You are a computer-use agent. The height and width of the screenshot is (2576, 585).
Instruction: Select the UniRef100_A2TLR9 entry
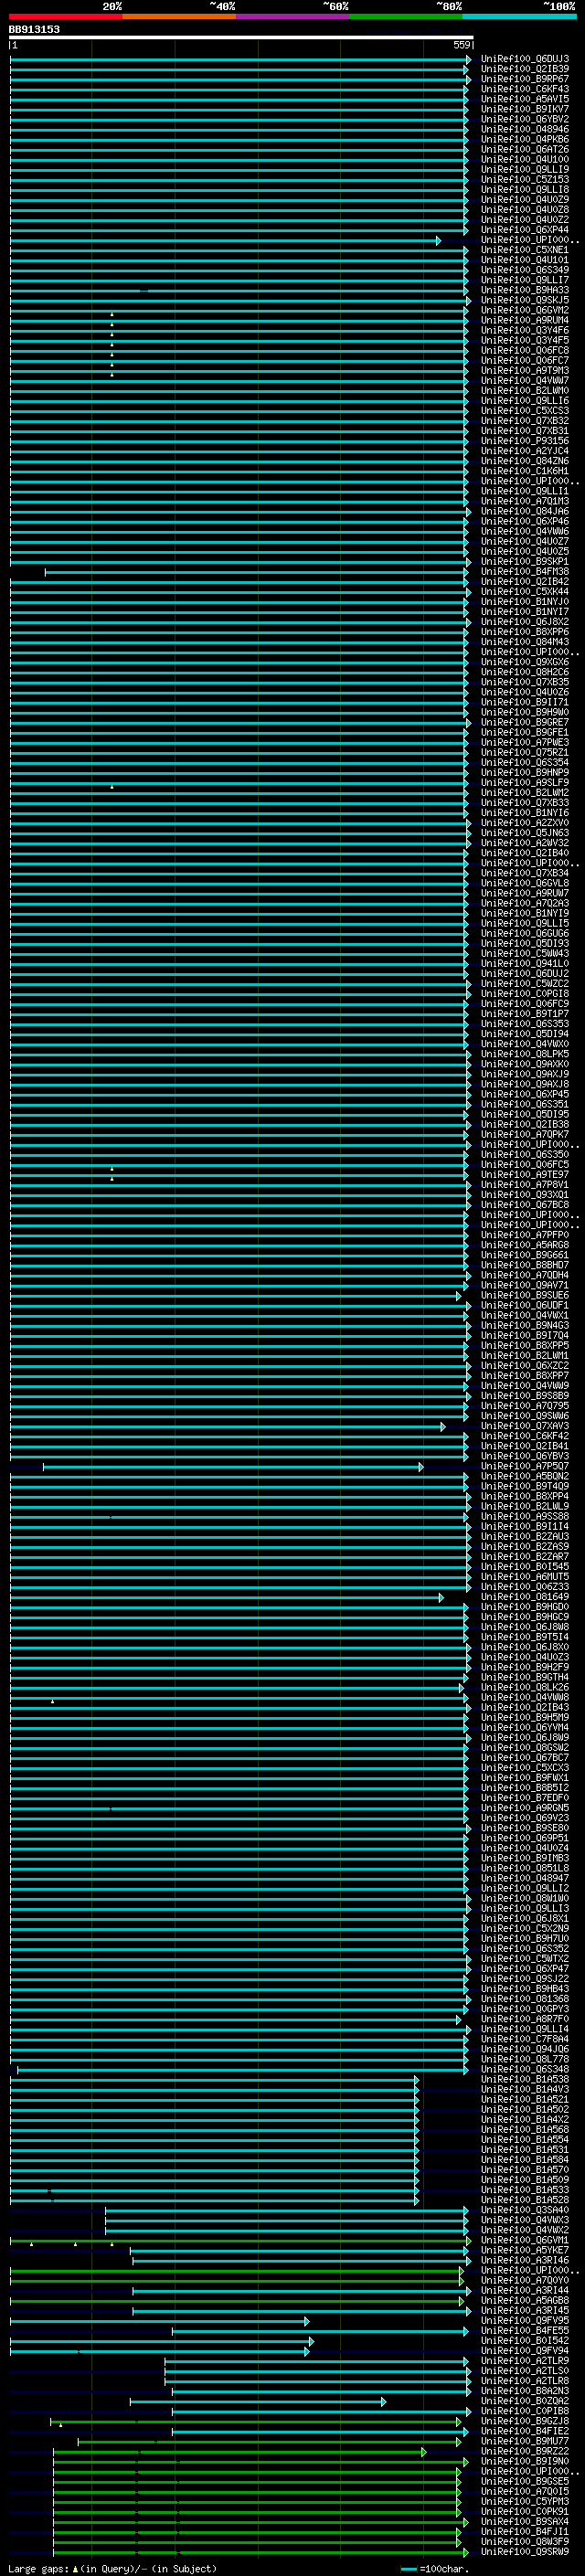525,2360
